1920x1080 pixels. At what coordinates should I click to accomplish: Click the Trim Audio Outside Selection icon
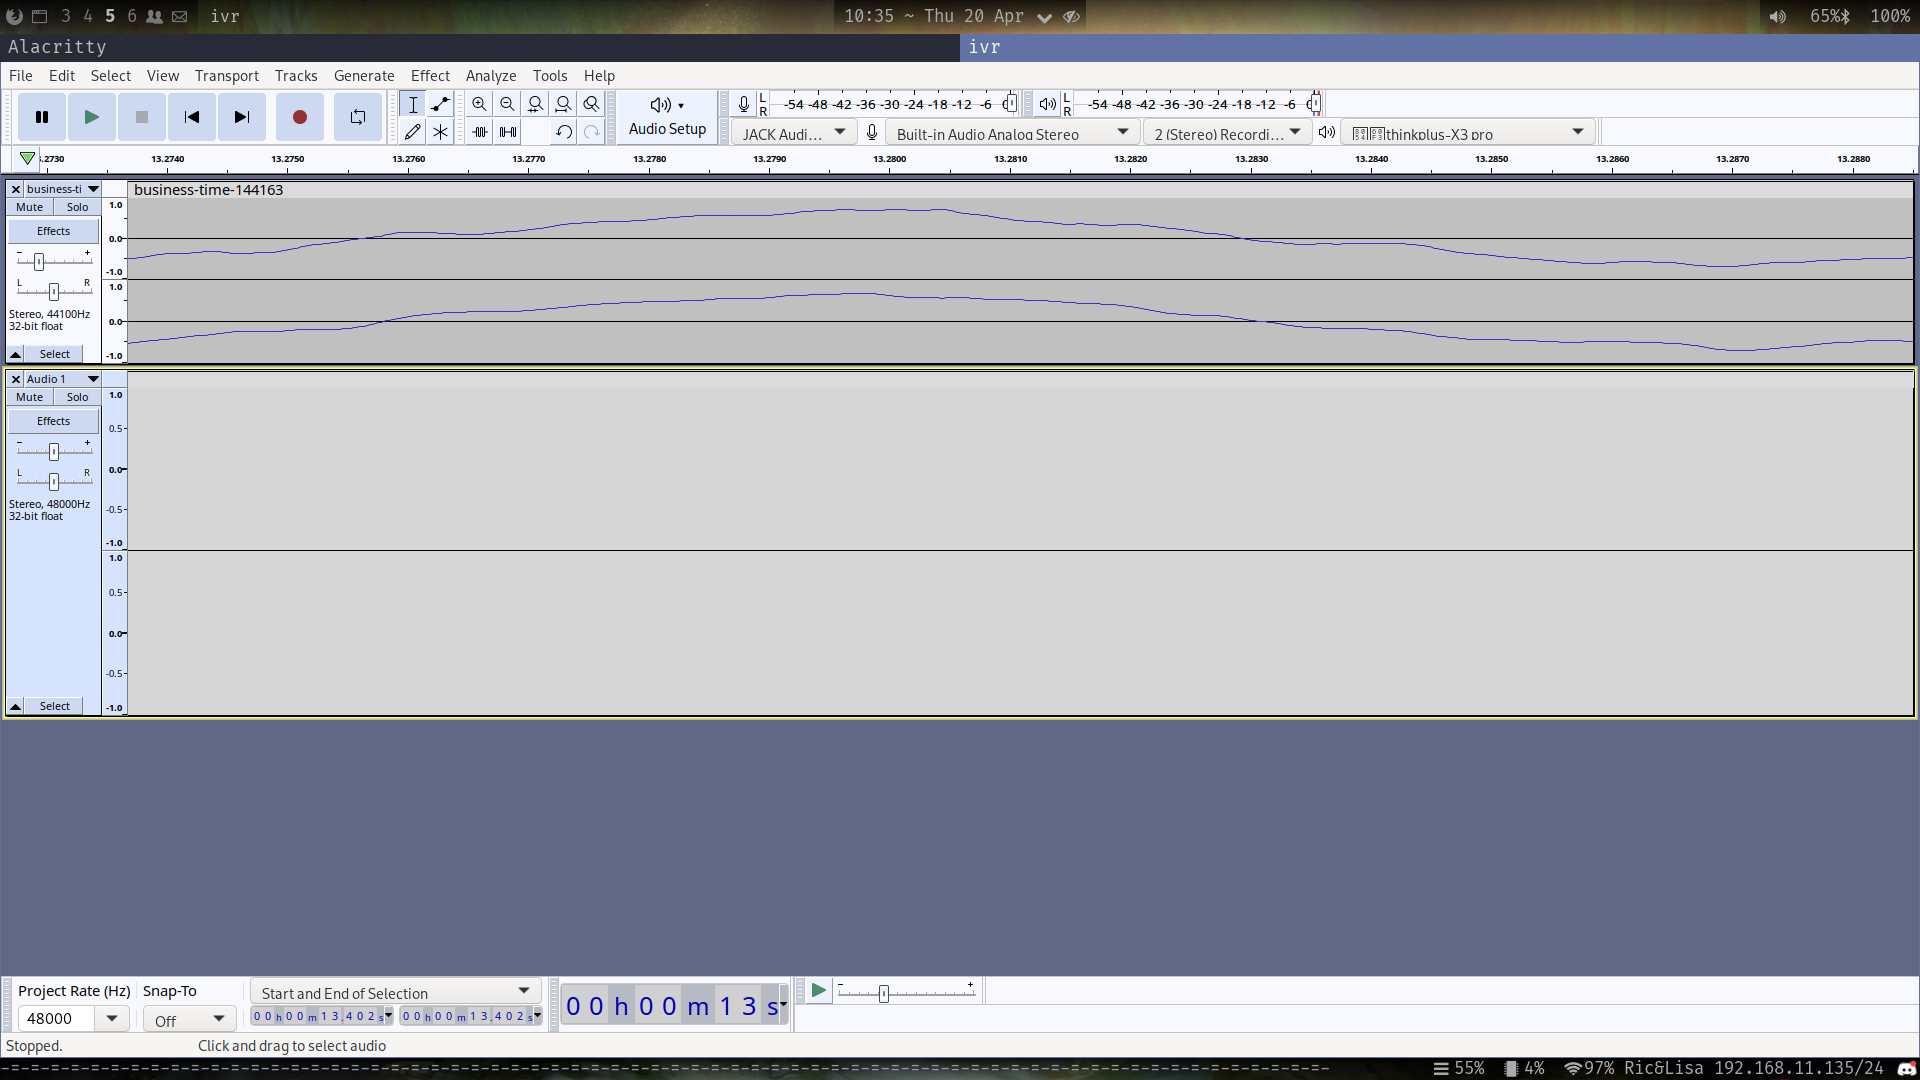tap(479, 131)
